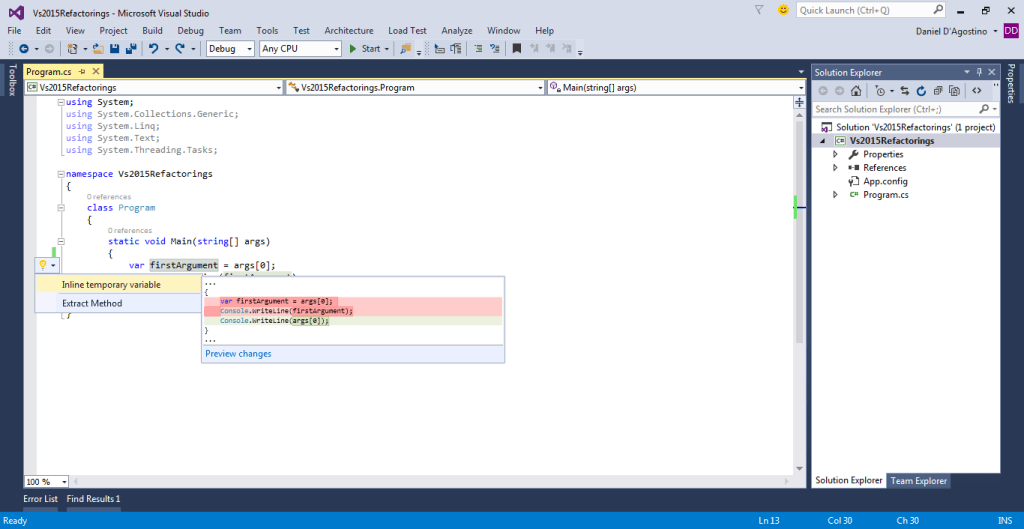Refresh Solution Explorer with the refresh icon
This screenshot has width=1024, height=529.
pos(921,91)
